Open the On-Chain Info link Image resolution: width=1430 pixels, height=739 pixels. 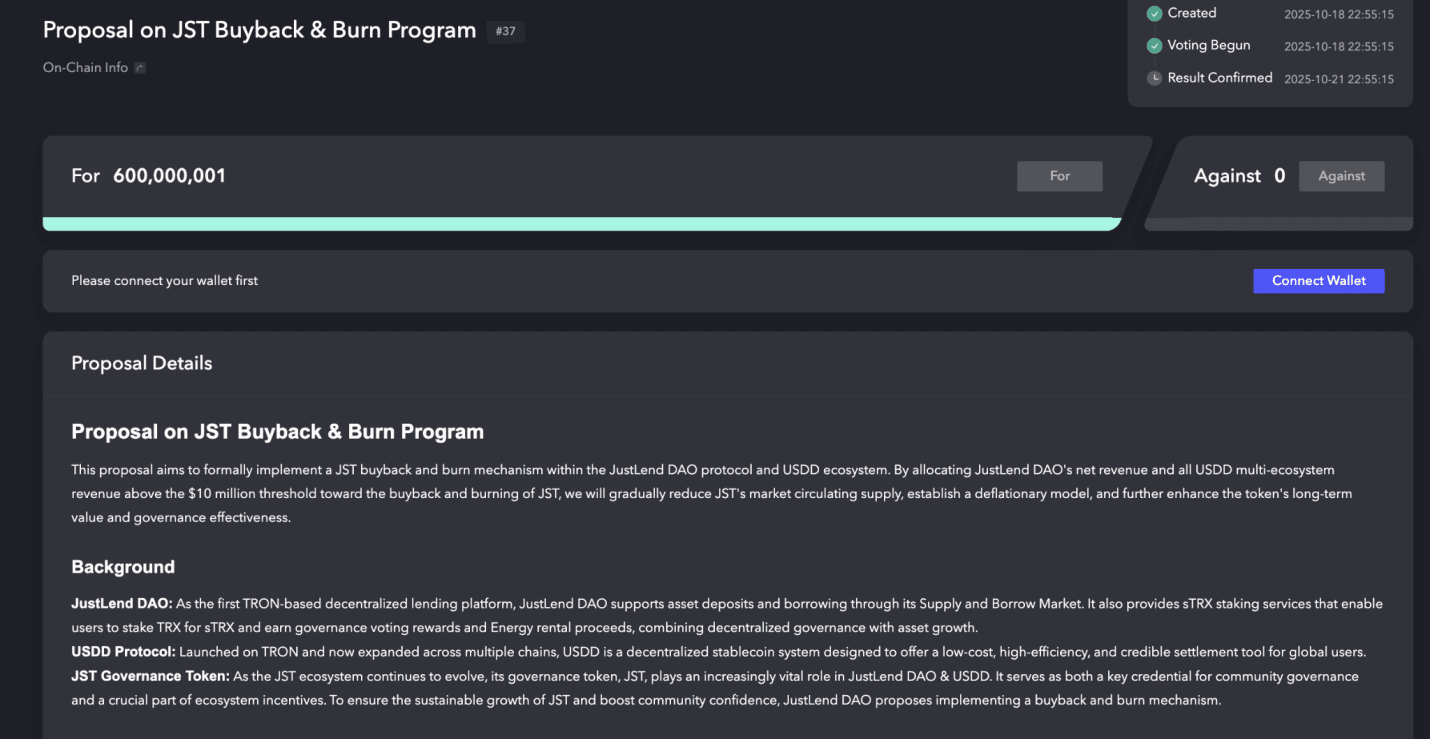click(x=85, y=68)
